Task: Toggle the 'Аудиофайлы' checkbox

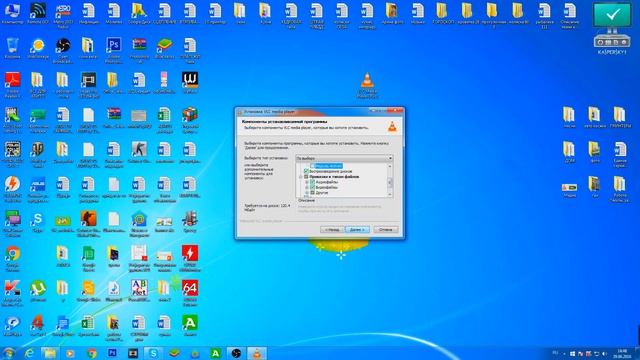Action: point(313,182)
